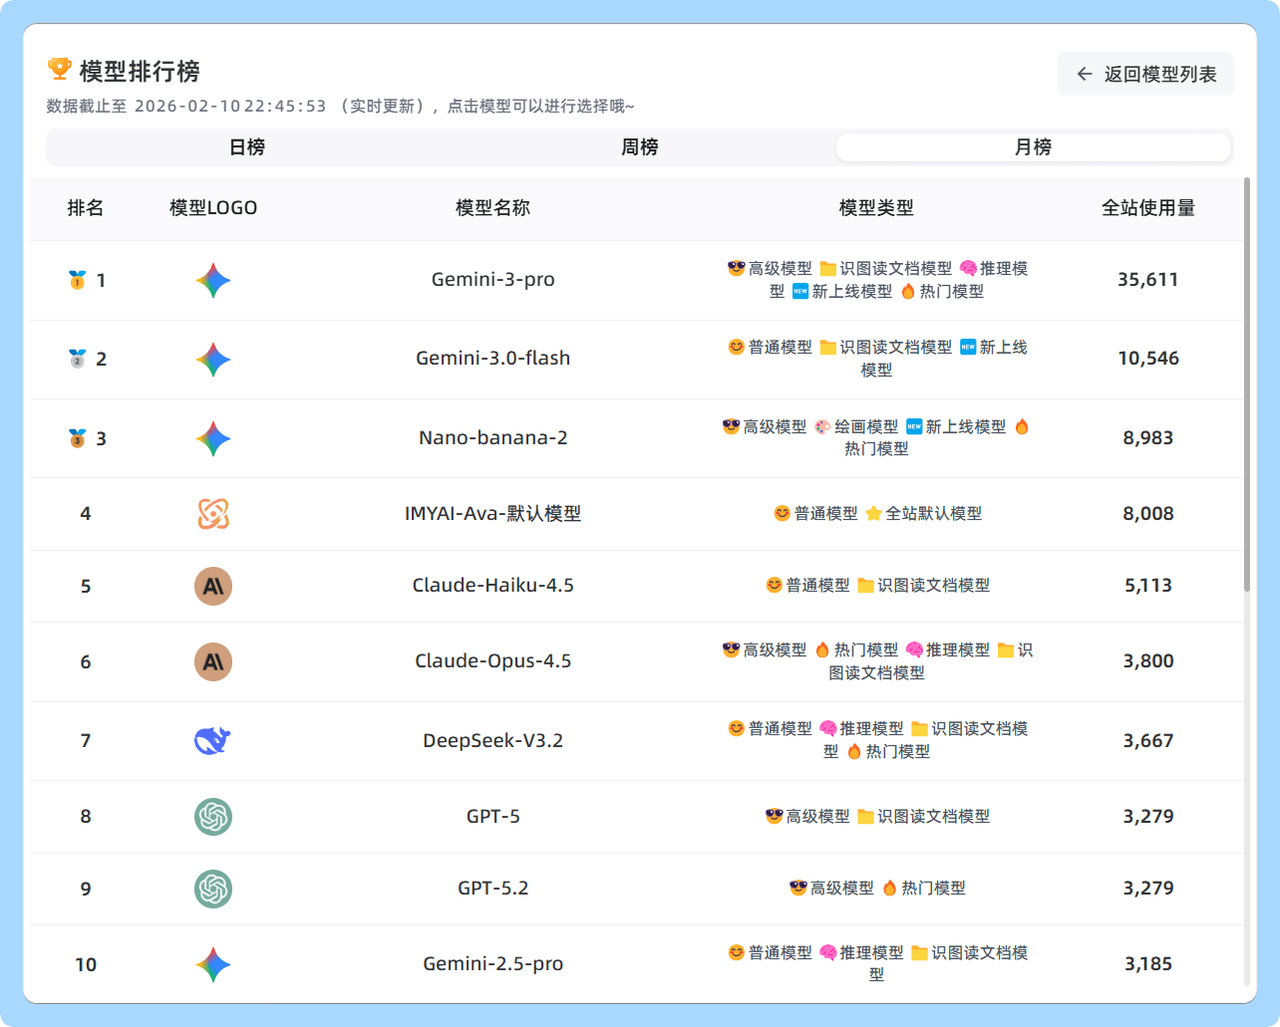Switch to the 日榜 daily tab

(247, 147)
